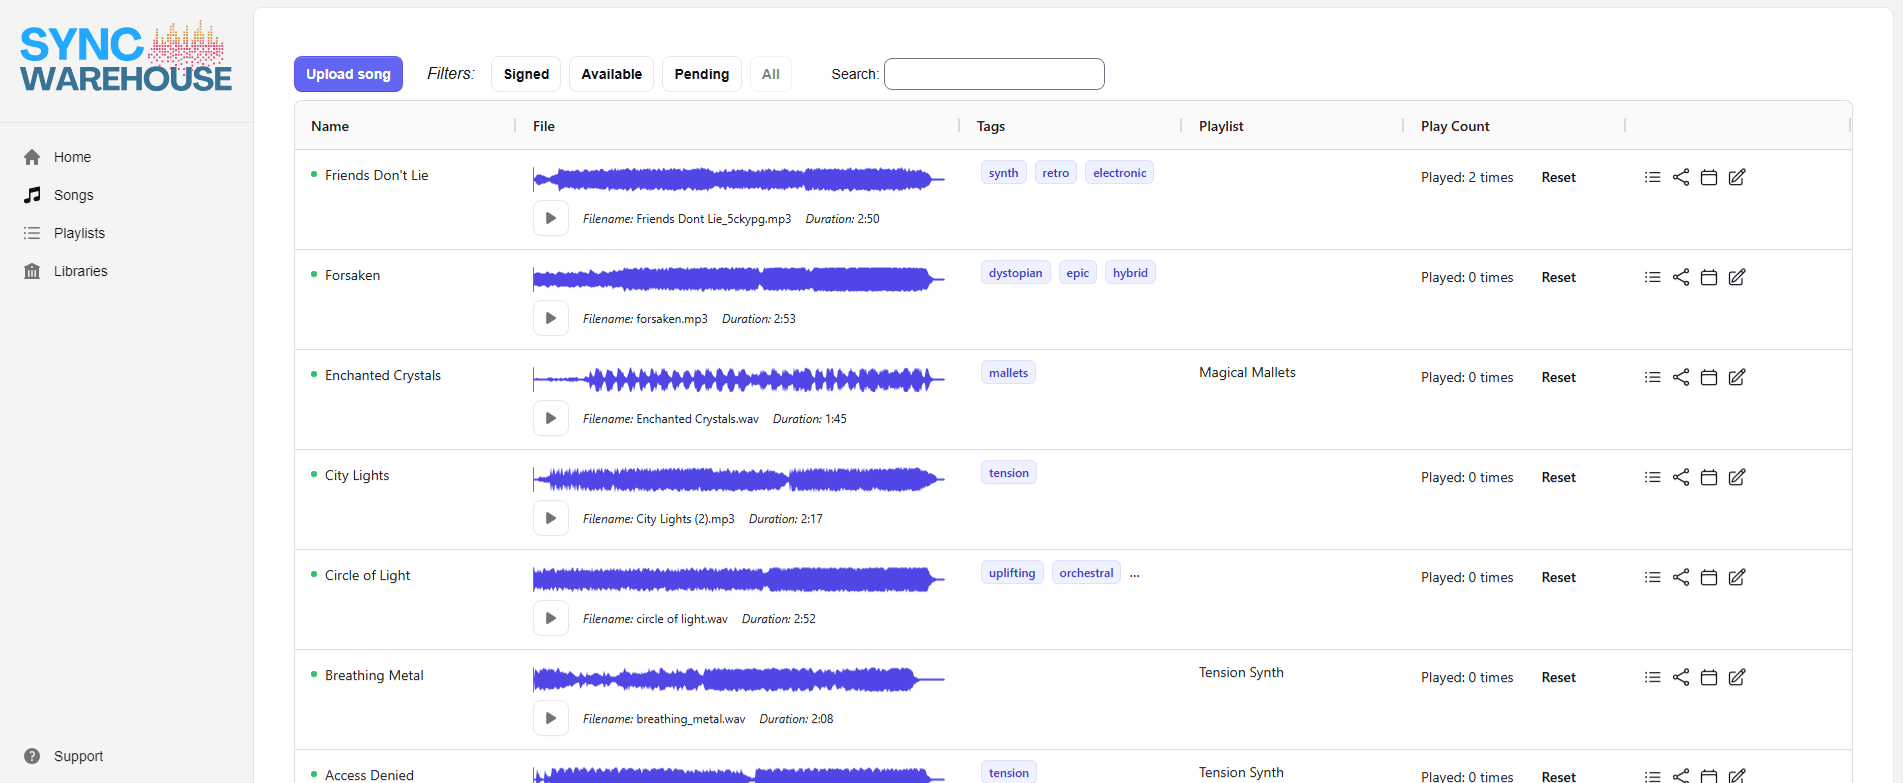This screenshot has height=783, width=1903.
Task: Open playlist list icon for Enchanted Crystals
Action: 1652,377
